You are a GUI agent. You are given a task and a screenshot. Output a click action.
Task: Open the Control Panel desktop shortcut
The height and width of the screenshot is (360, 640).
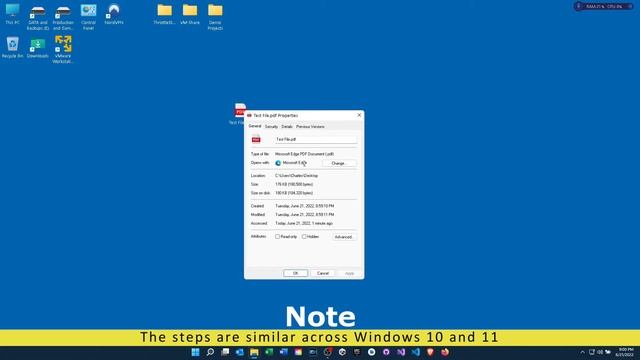(x=88, y=16)
